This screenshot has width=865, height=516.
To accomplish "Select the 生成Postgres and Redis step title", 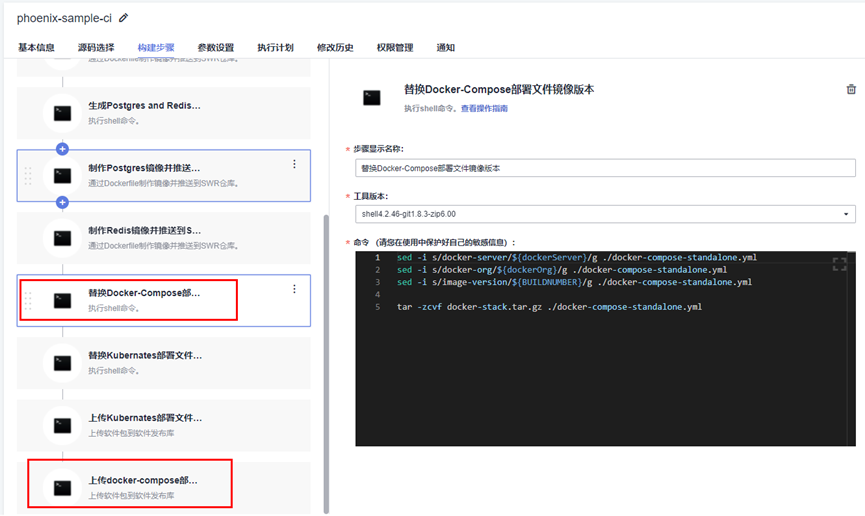I will pyautogui.click(x=145, y=105).
